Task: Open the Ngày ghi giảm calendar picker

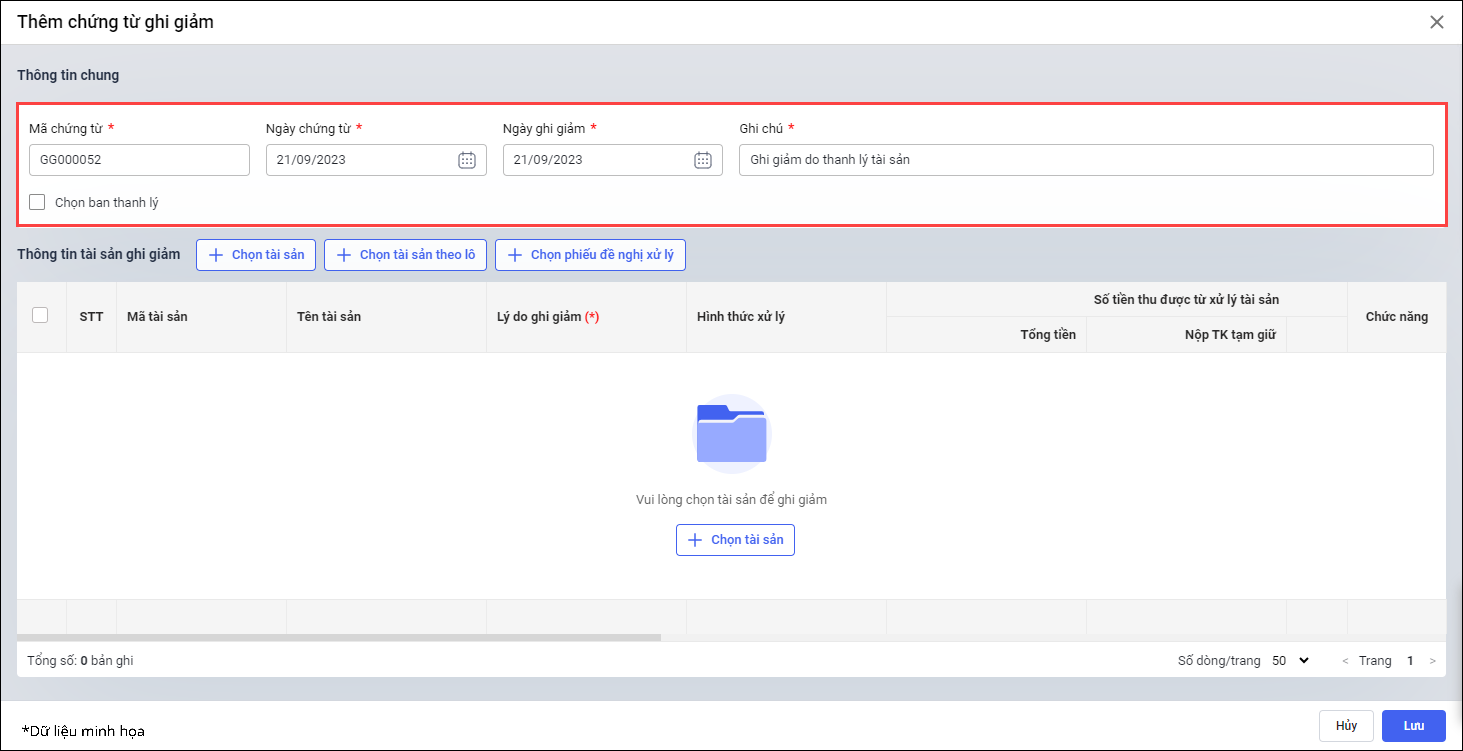Action: click(x=703, y=160)
